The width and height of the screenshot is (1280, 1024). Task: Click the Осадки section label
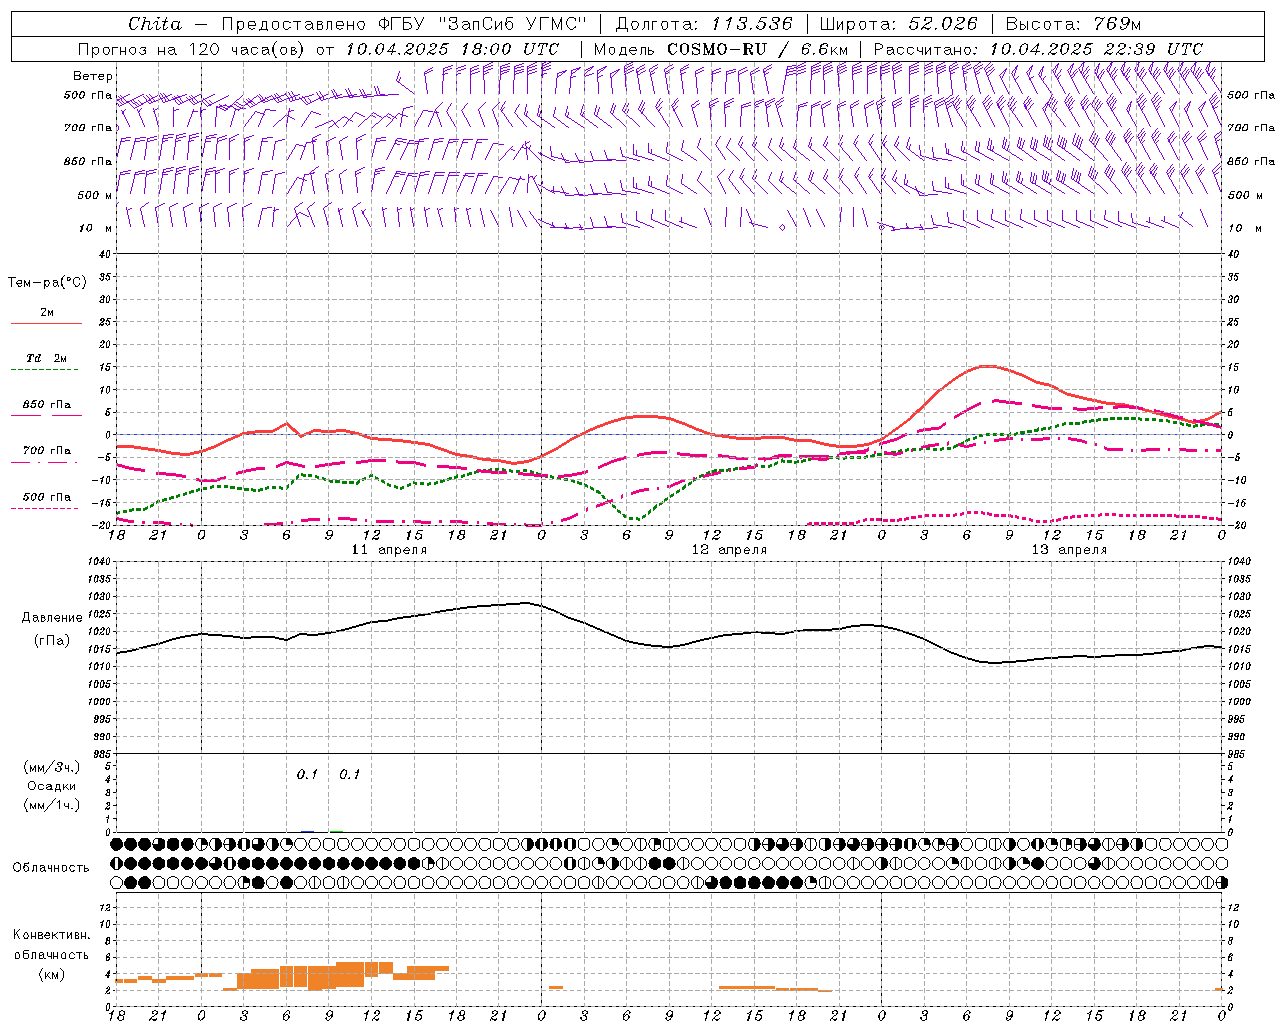click(x=52, y=786)
